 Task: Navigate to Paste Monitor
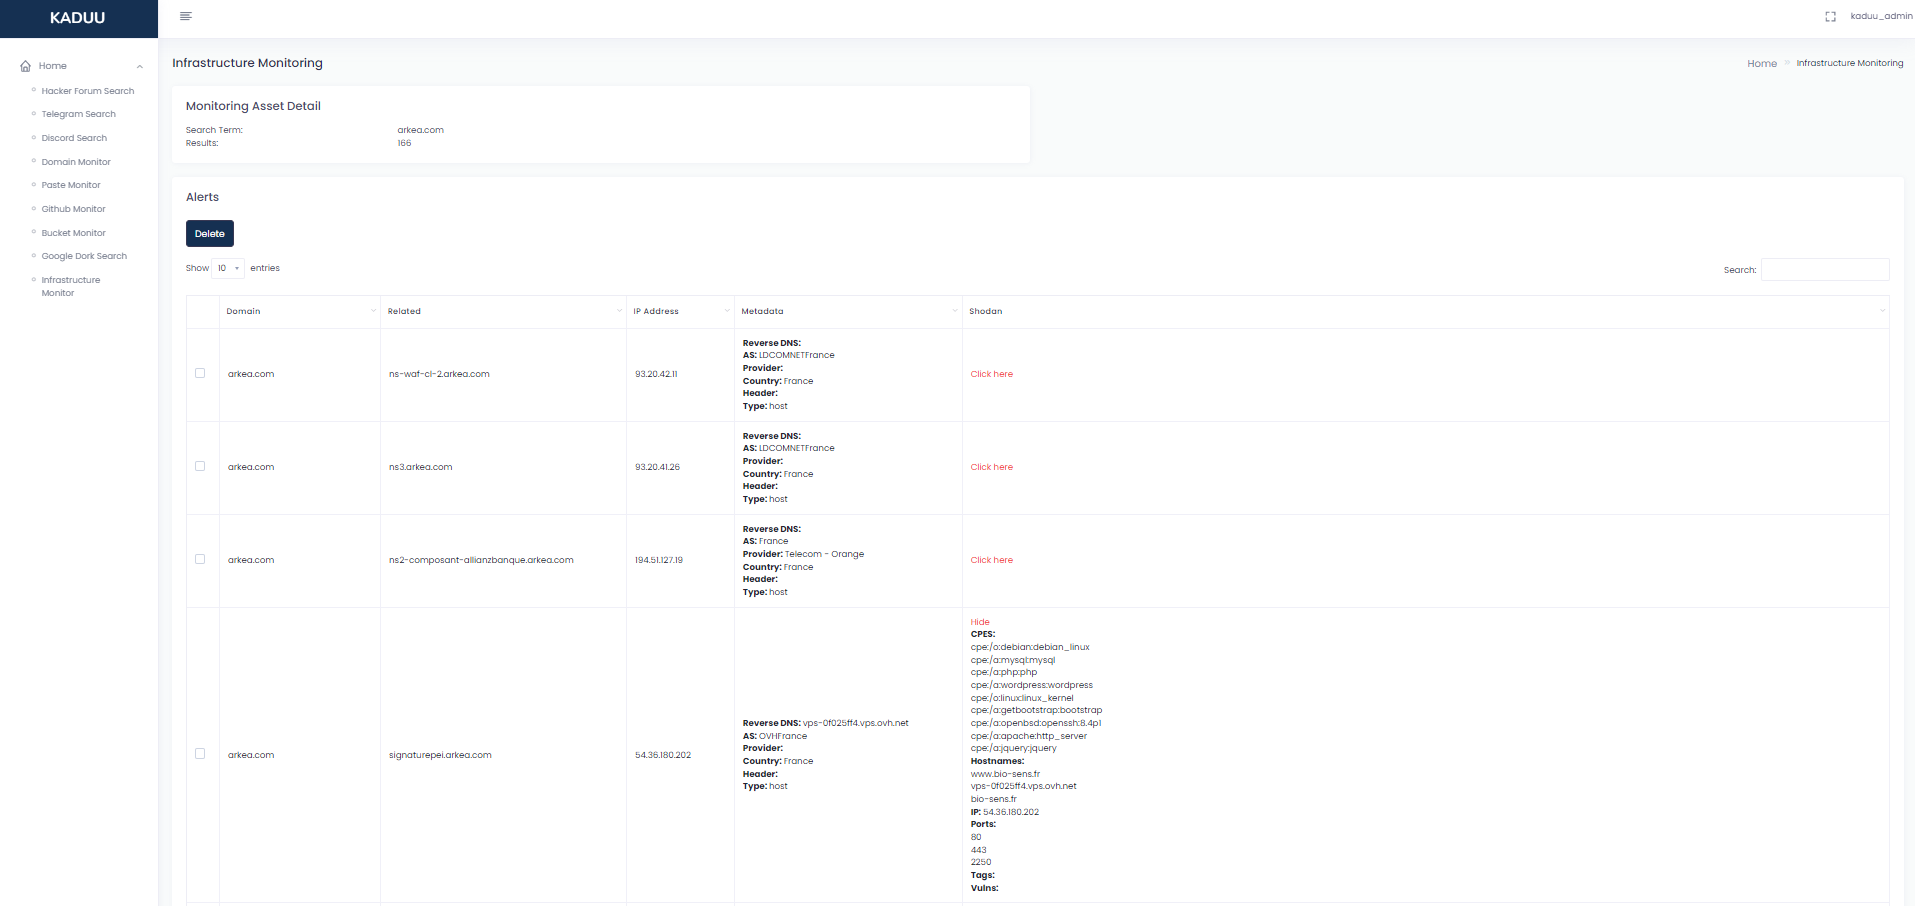tap(71, 185)
